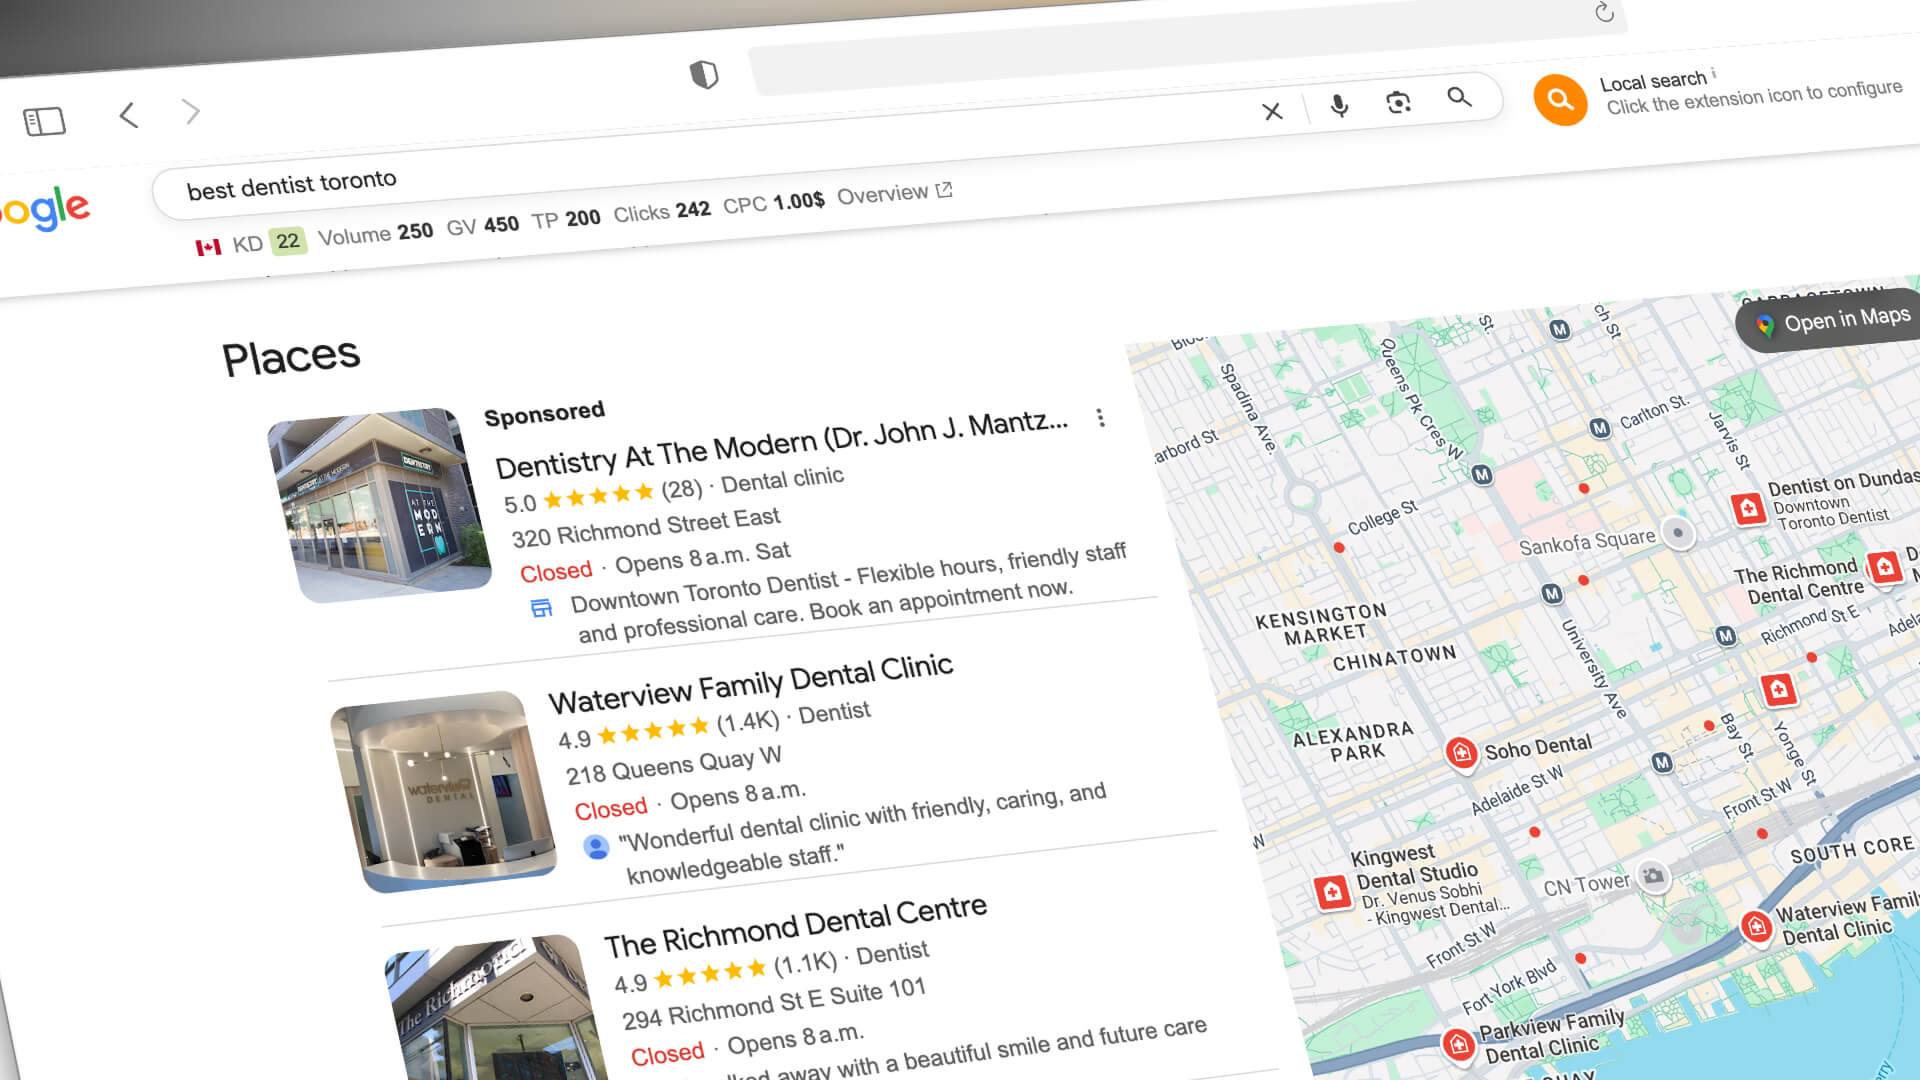This screenshot has width=1920, height=1080.
Task: Start voice search with the microphone icon
Action: coord(1339,105)
